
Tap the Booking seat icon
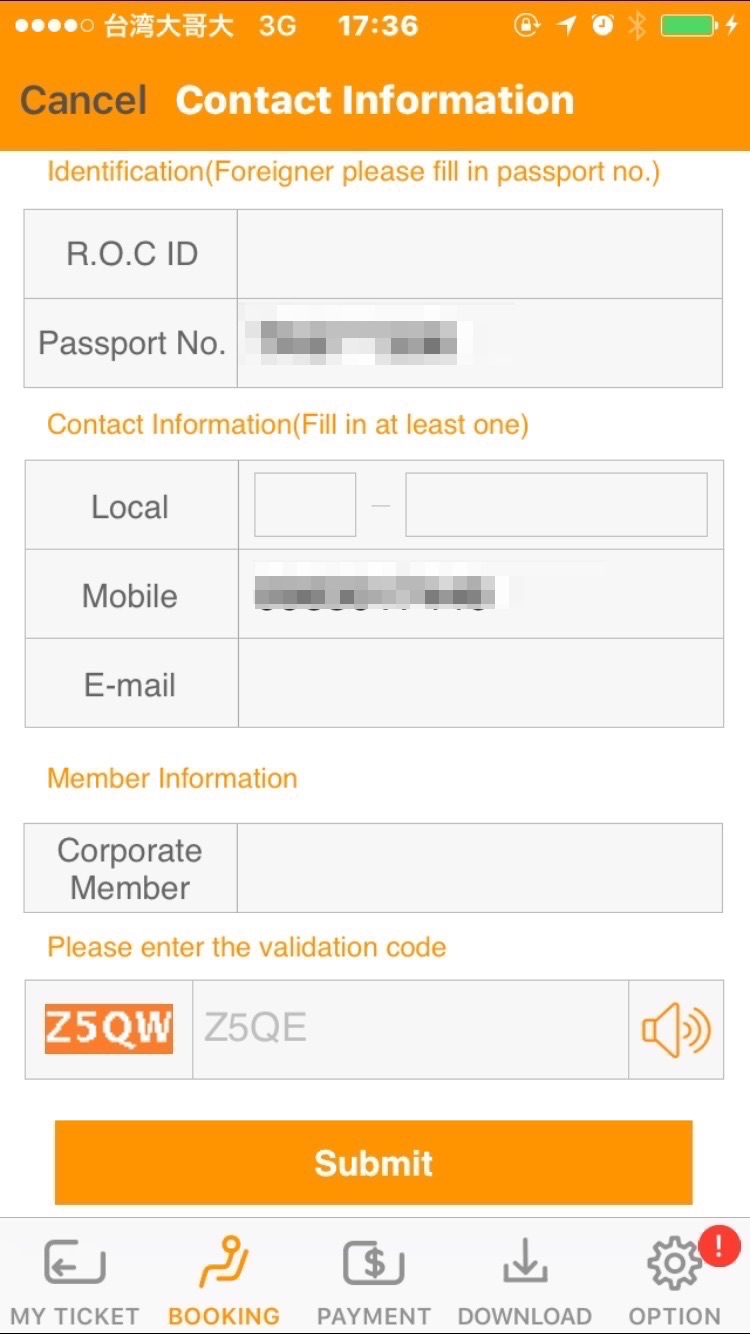(224, 1262)
